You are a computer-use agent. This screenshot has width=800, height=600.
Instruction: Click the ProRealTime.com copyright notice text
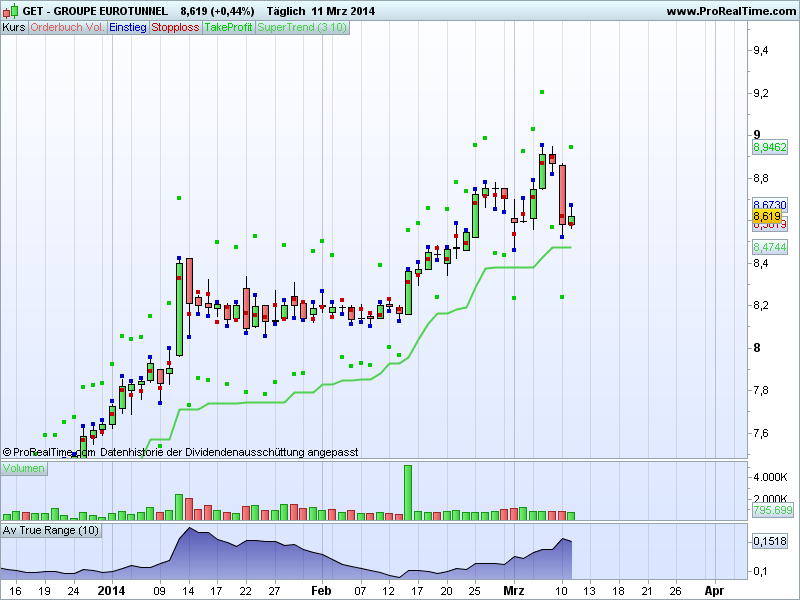coord(181,453)
